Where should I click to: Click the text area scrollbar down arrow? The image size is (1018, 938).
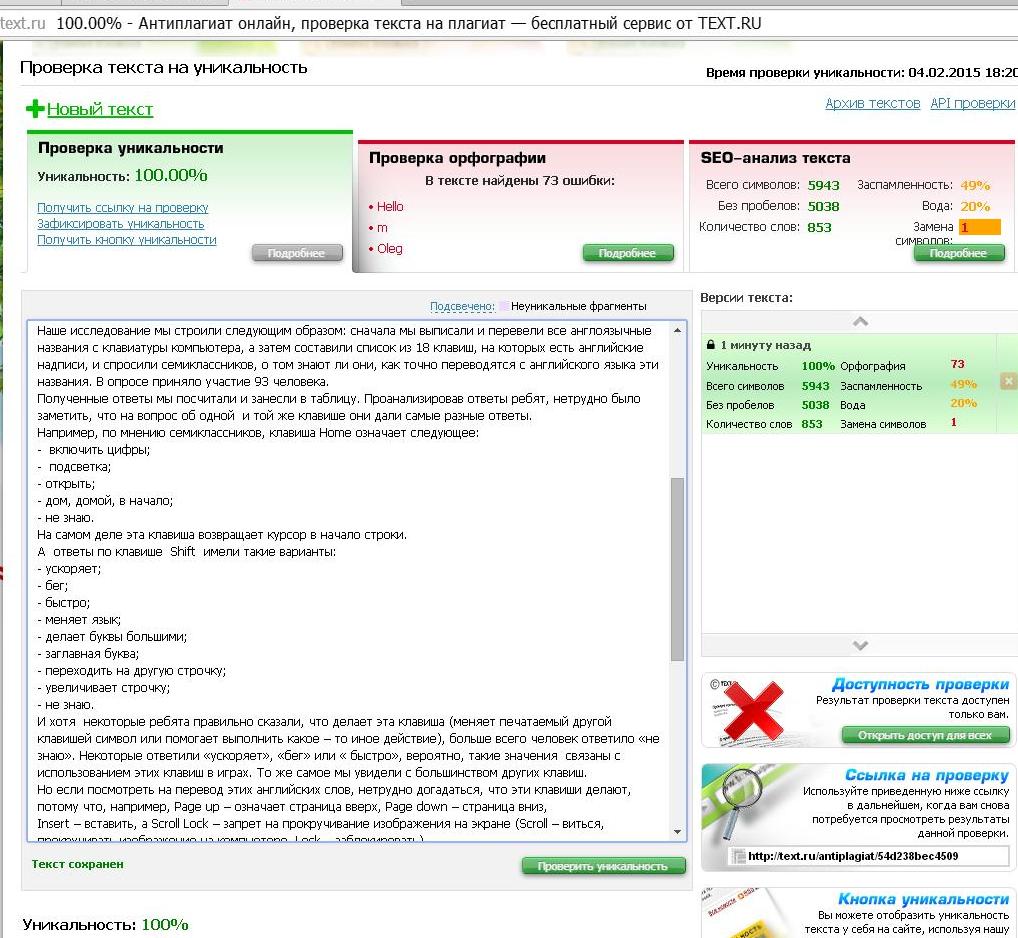click(x=677, y=832)
